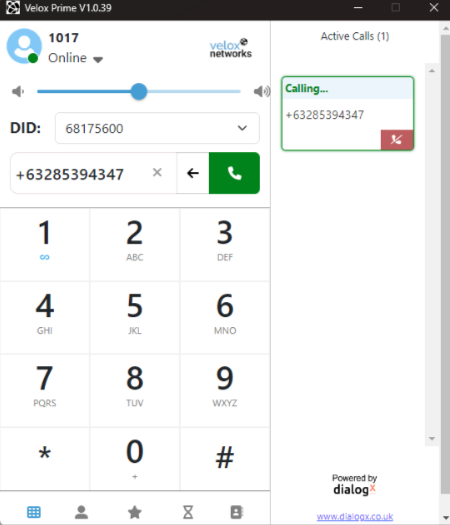Open the address book icon at the bottom
This screenshot has width=450, height=525.
coord(237,512)
